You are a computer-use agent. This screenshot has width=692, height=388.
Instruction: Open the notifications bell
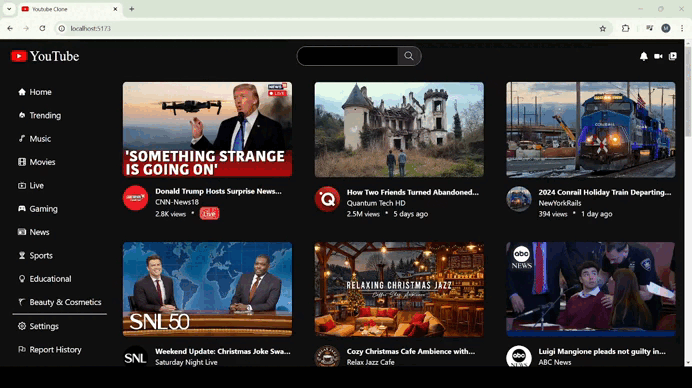(643, 57)
